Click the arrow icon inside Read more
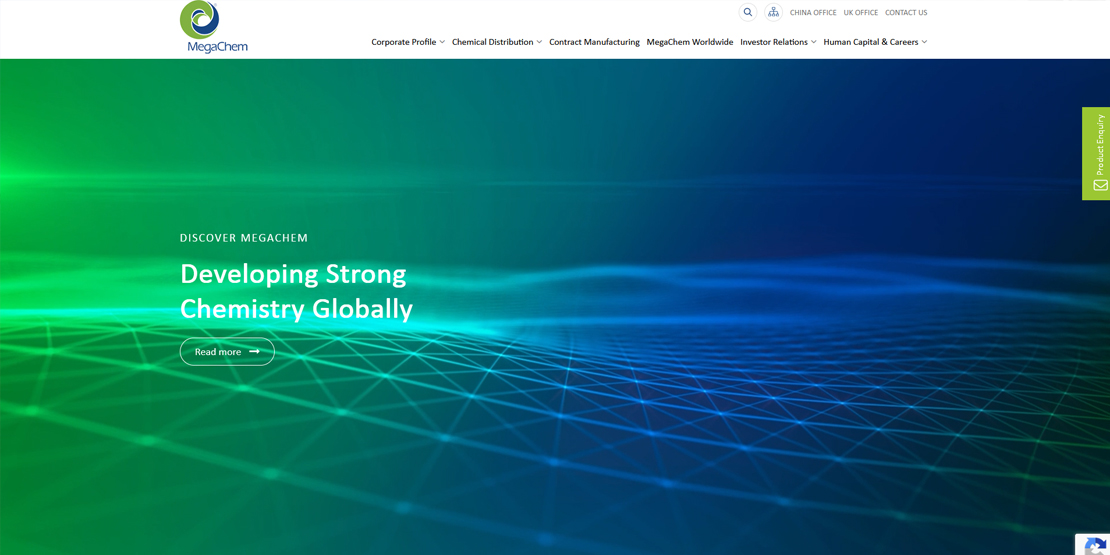The height and width of the screenshot is (555, 1110). coord(254,352)
